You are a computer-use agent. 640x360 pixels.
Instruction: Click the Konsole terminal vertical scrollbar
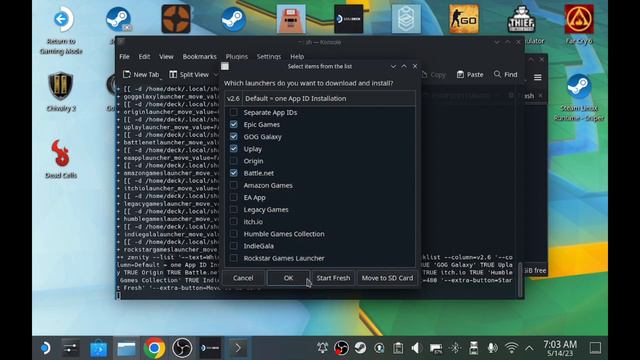[x=520, y=280]
